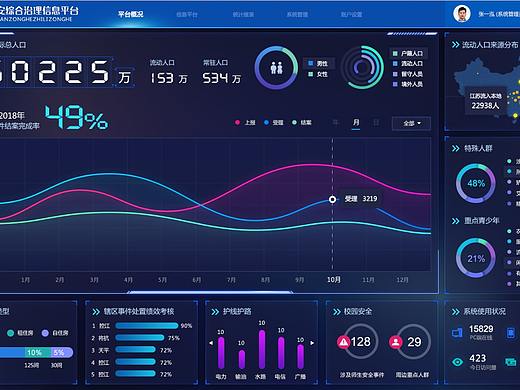The image size is (520, 390).
Task: Click double-chevron icon beside 特殊人群
Action: [455, 148]
